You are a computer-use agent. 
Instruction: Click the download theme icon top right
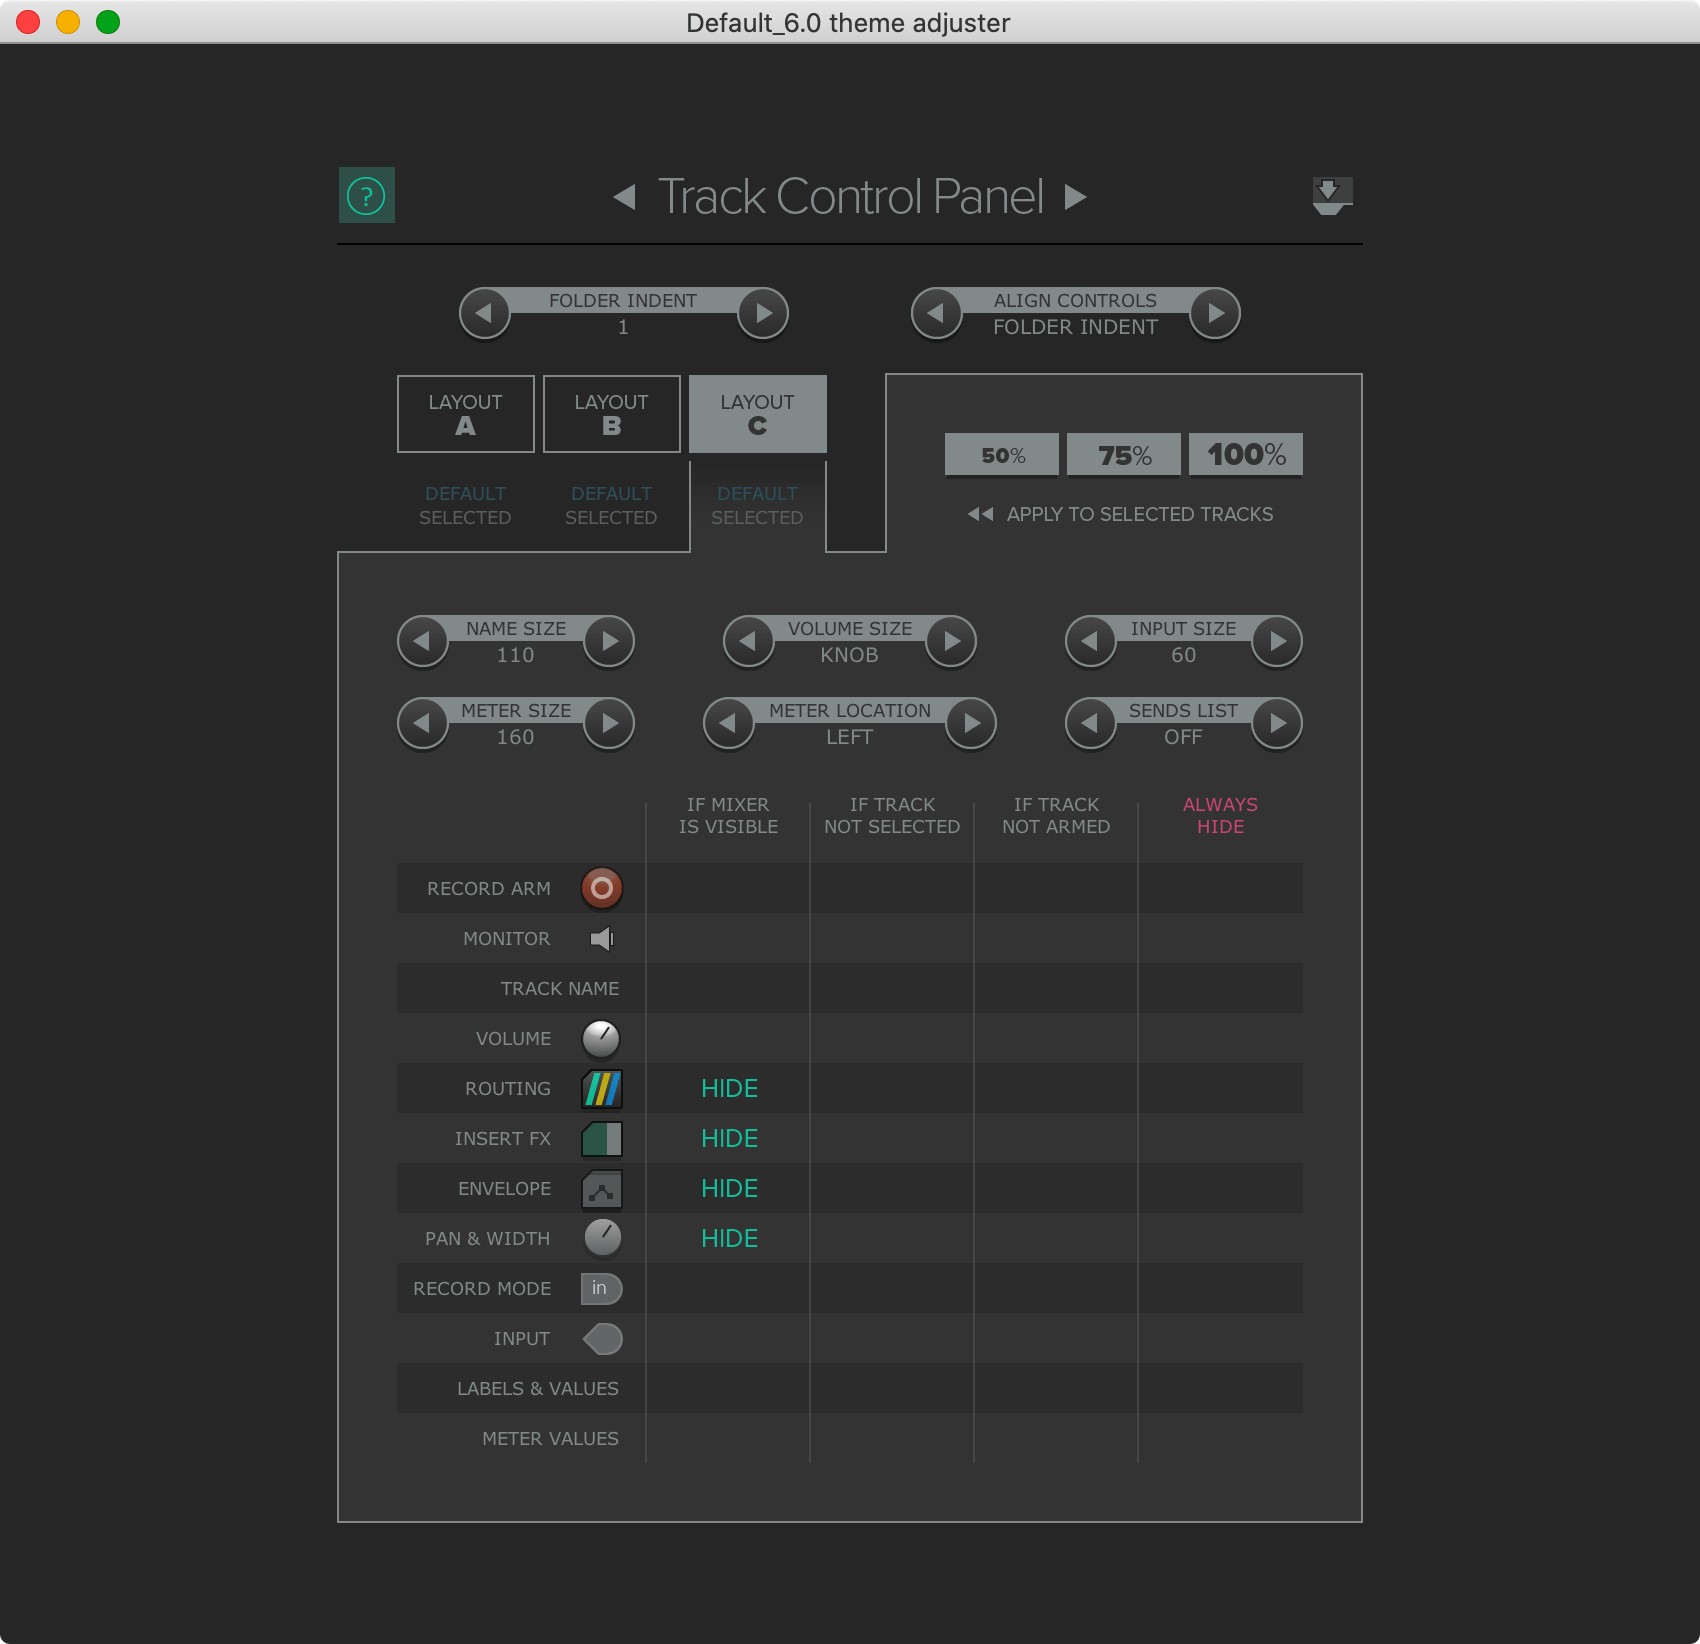coord(1331,196)
